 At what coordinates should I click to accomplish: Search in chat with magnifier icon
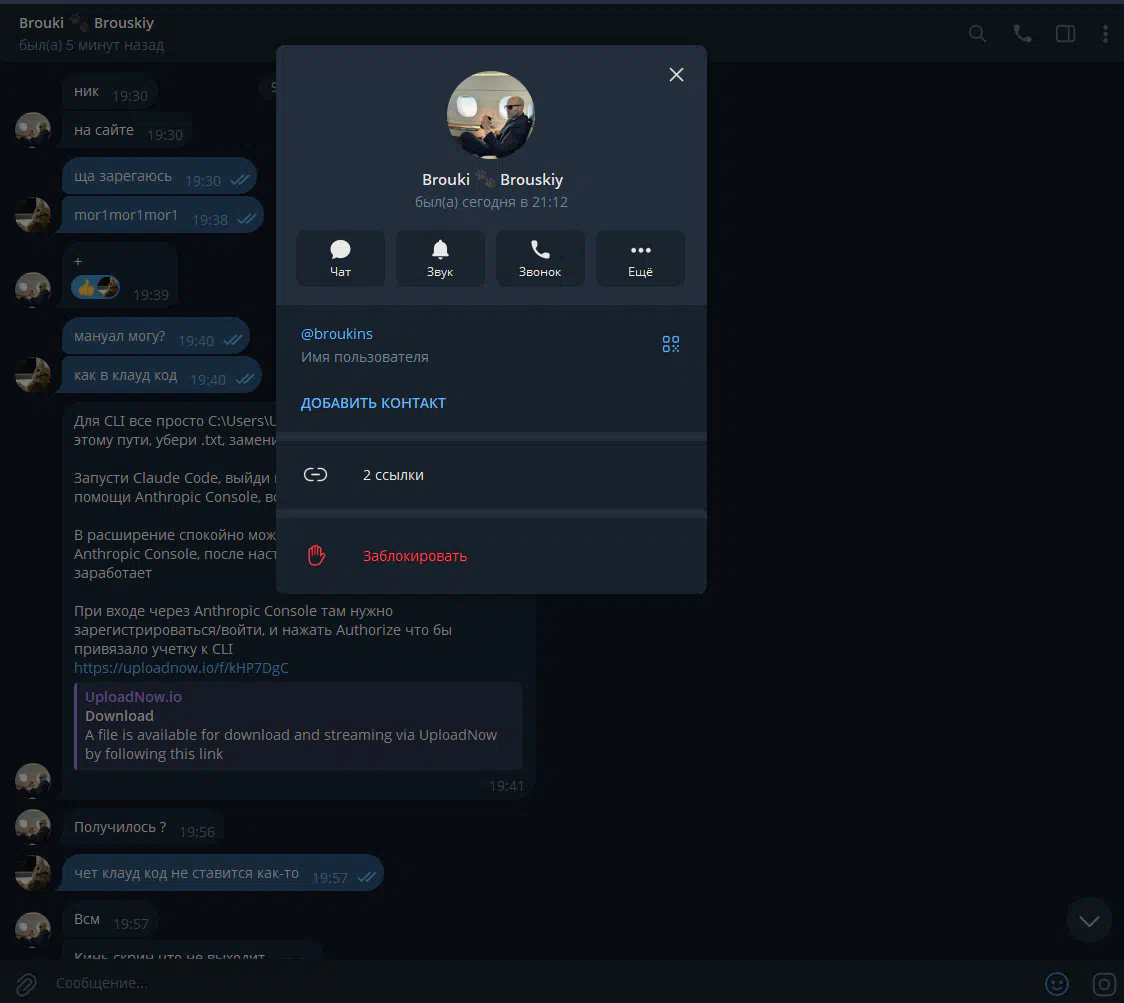(977, 33)
